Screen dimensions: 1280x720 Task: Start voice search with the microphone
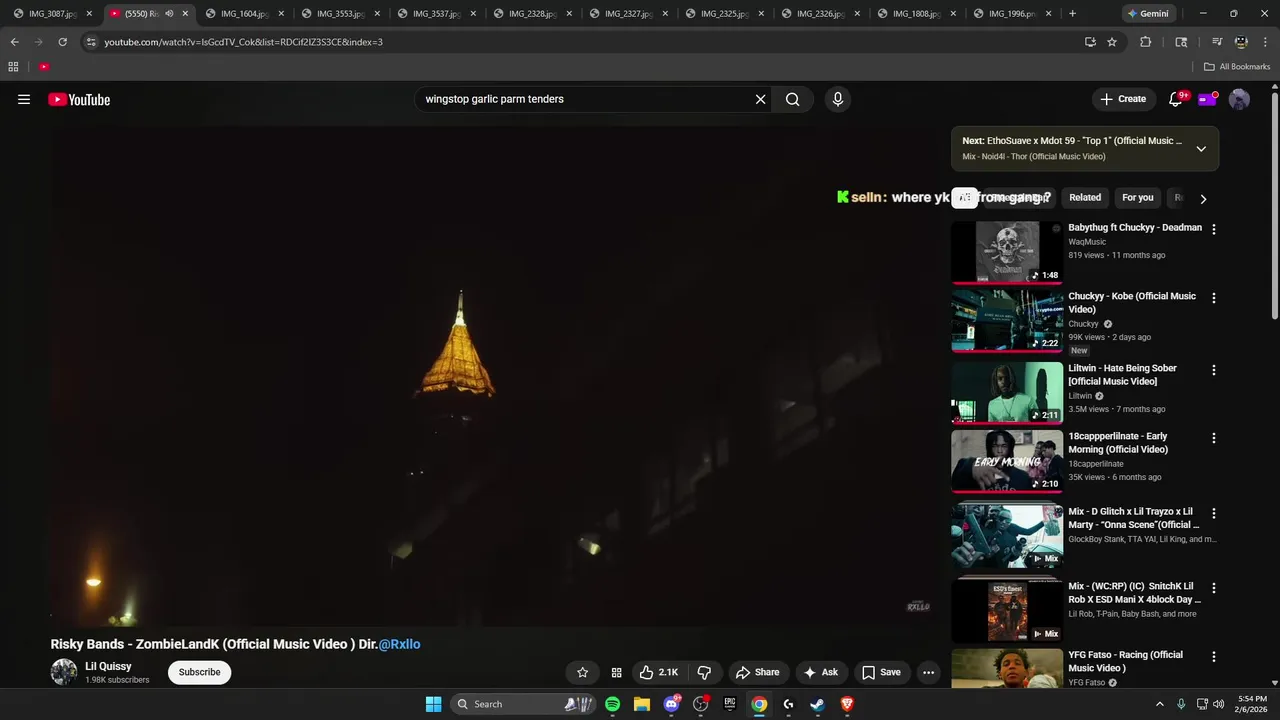(838, 99)
